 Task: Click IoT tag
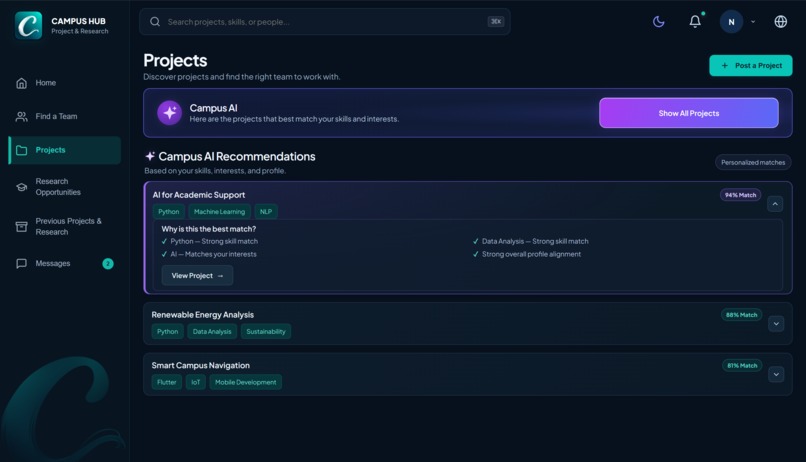pyautogui.click(x=196, y=382)
